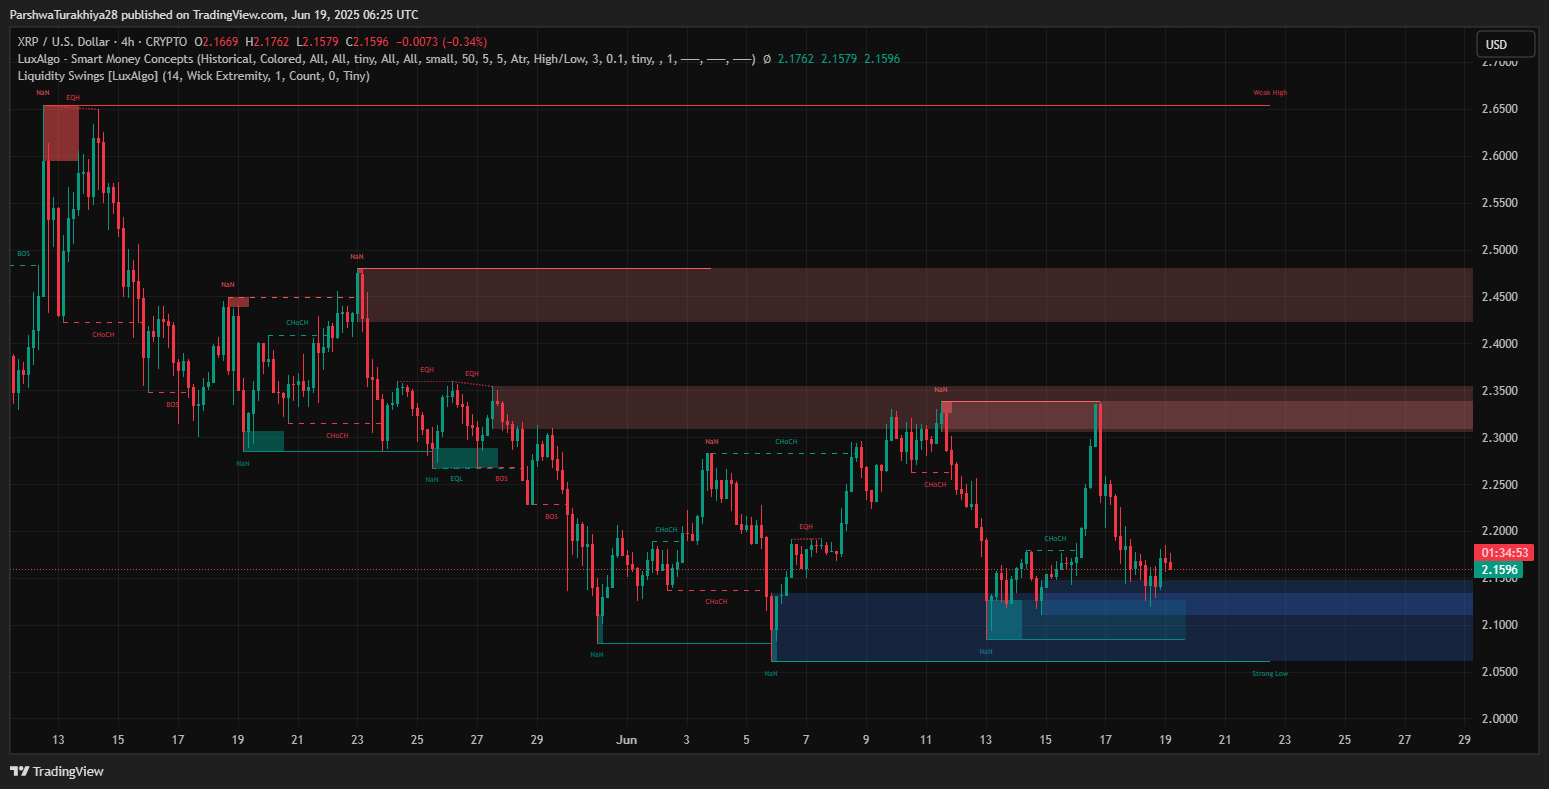This screenshot has width=1549, height=789.
Task: Click the 2.0000 level on price axis
Action: pyautogui.click(x=1499, y=719)
